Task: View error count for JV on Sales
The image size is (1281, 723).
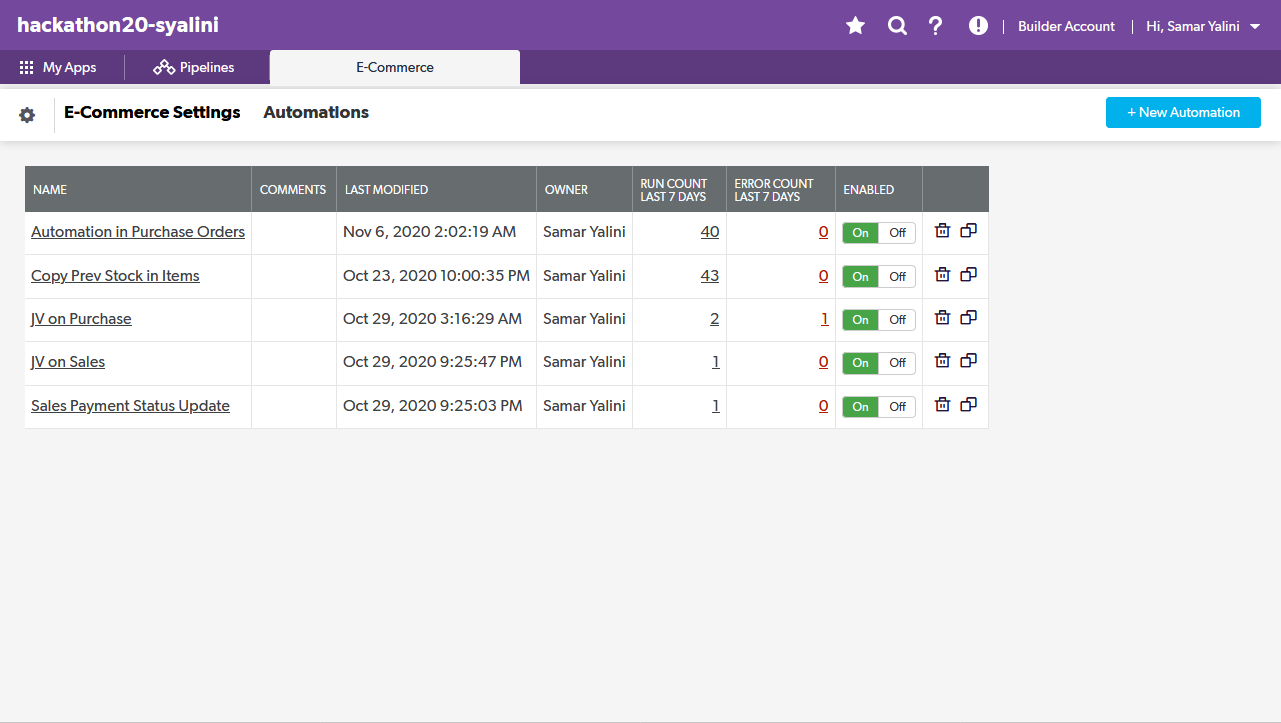Action: click(824, 362)
